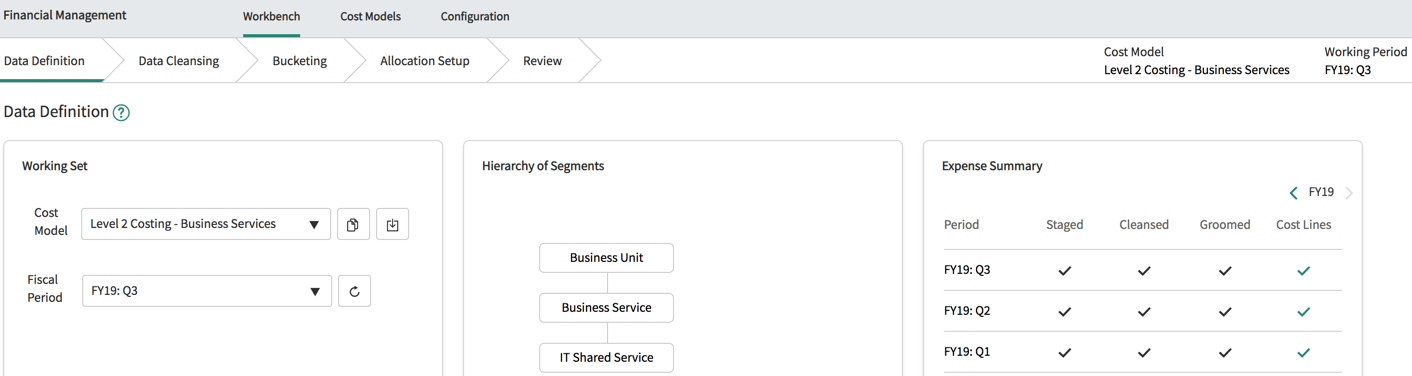Click the FY19: Q3 period row label
This screenshot has width=1412, height=376.
(967, 270)
